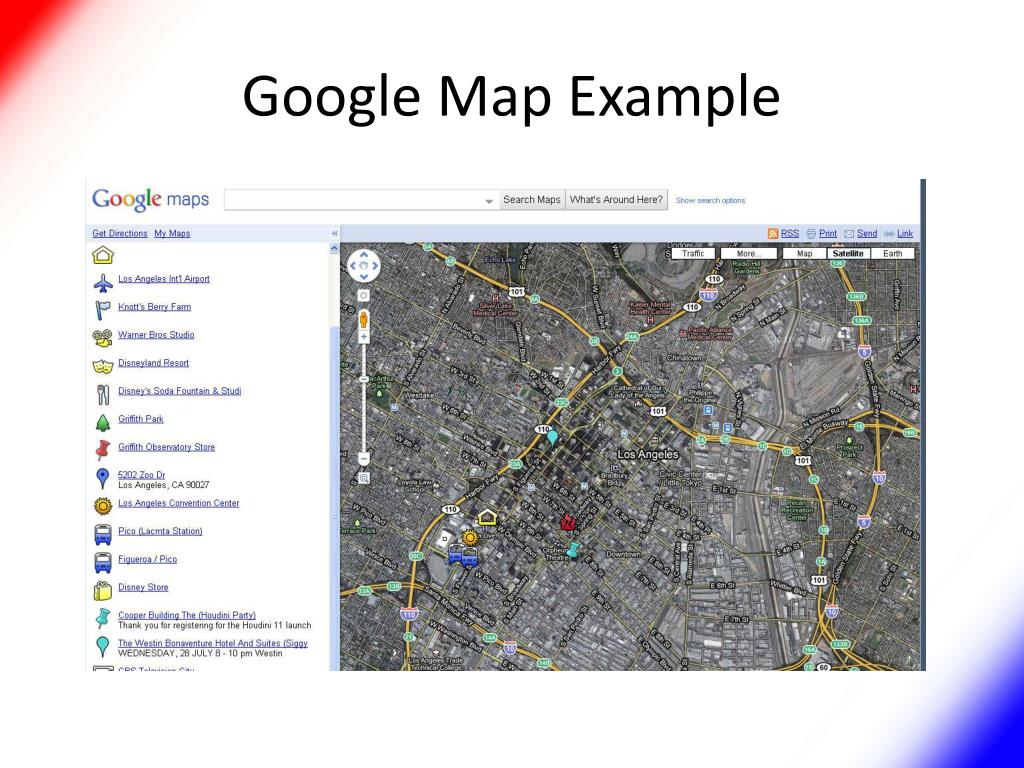Viewport: 1024px width, 768px height.
Task: Switch to Map view
Action: pyautogui.click(x=805, y=253)
